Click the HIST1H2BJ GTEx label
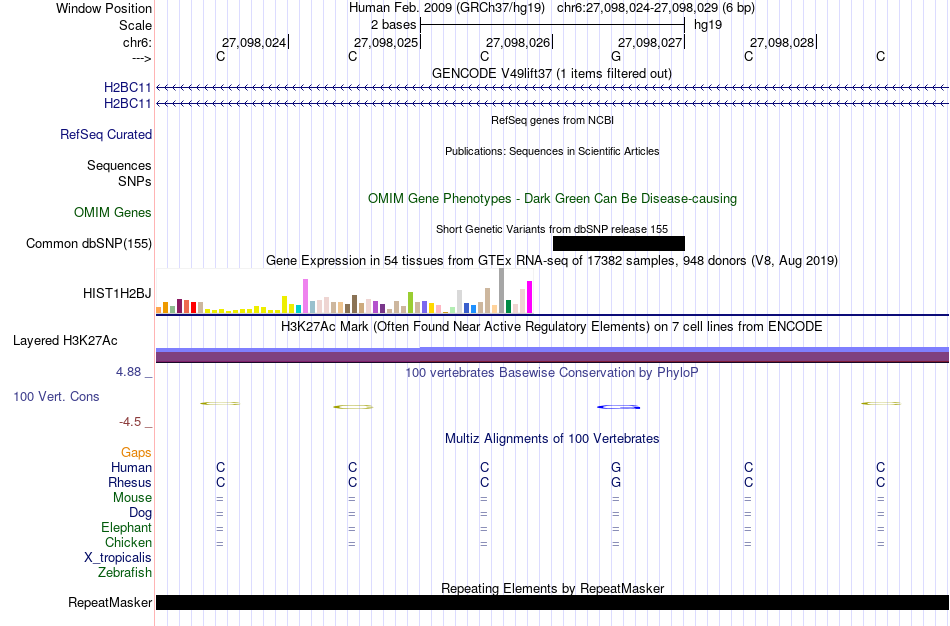Image resolution: width=950 pixels, height=626 pixels. [x=117, y=294]
